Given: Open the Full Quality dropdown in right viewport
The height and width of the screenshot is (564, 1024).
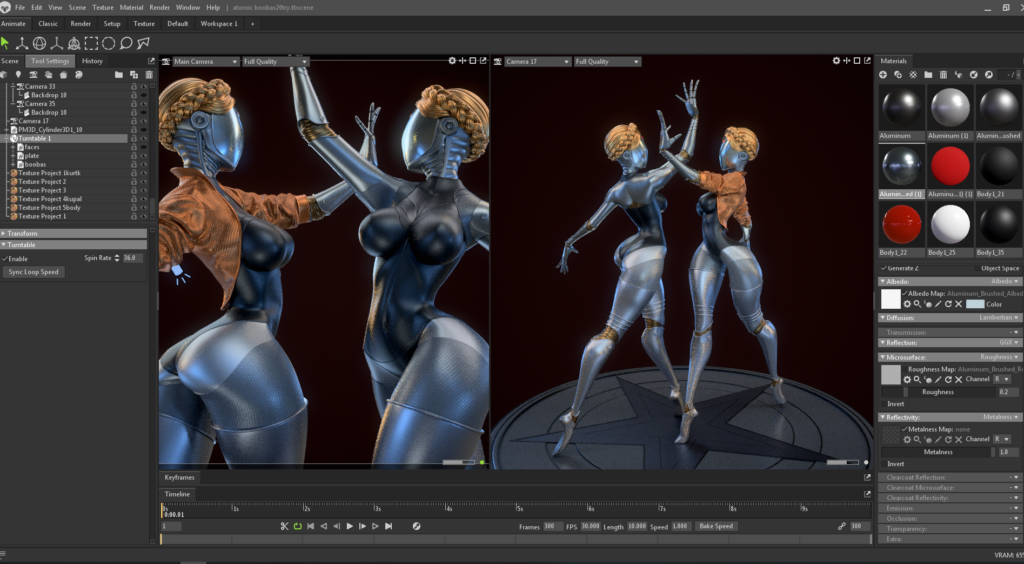Looking at the screenshot, I should click(x=606, y=61).
